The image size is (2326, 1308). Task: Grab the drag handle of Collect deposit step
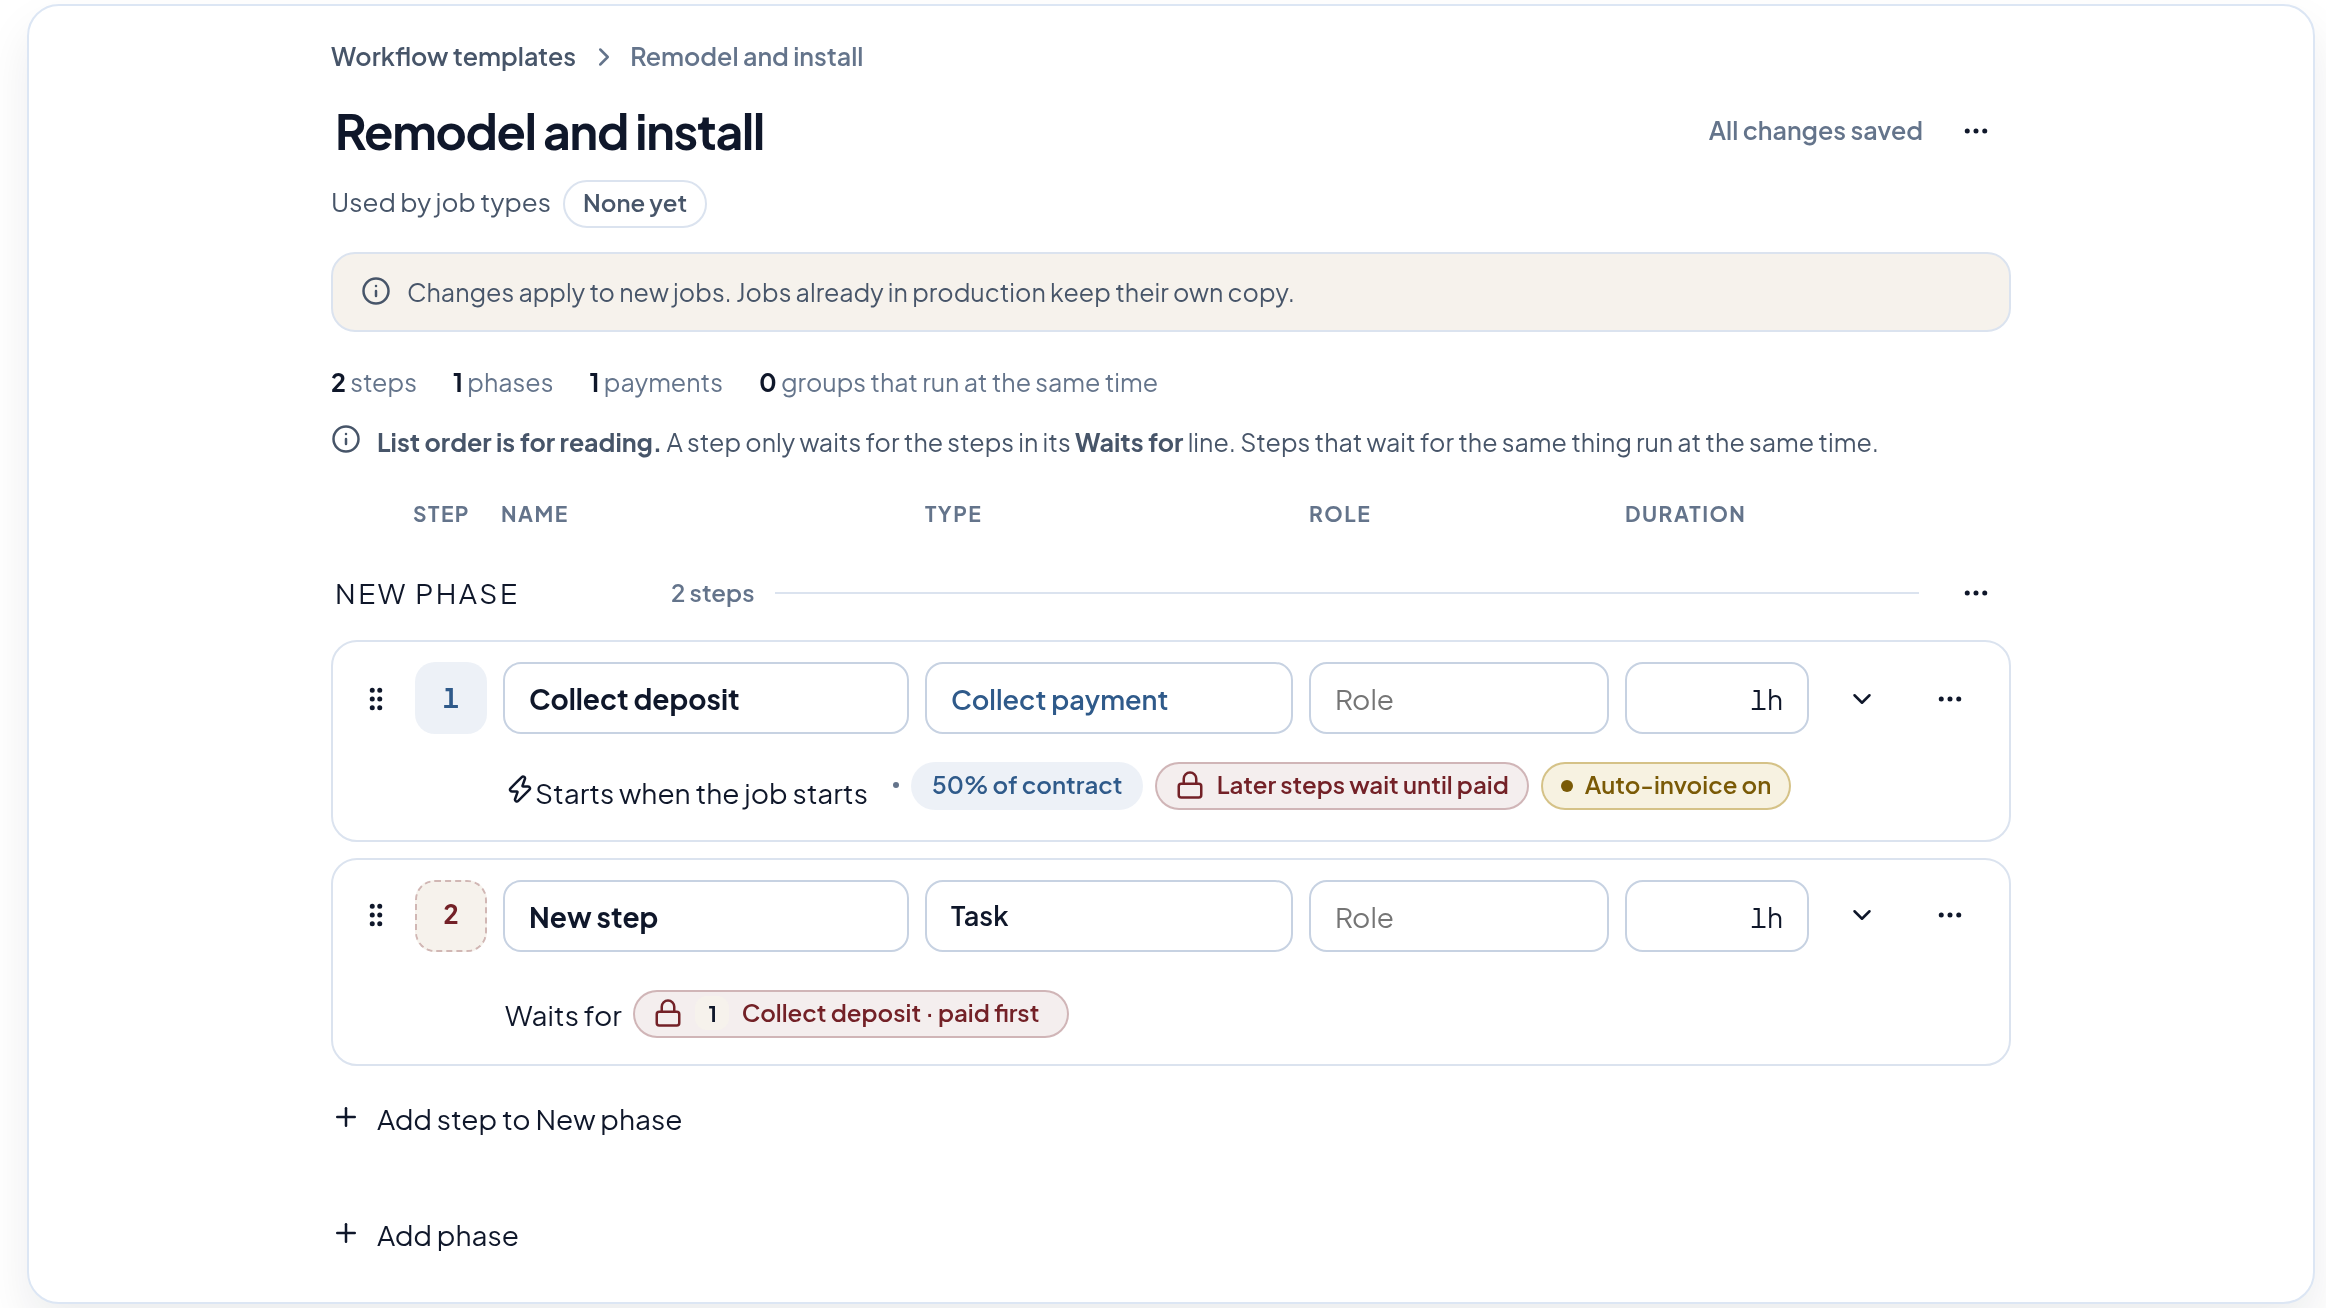click(376, 699)
